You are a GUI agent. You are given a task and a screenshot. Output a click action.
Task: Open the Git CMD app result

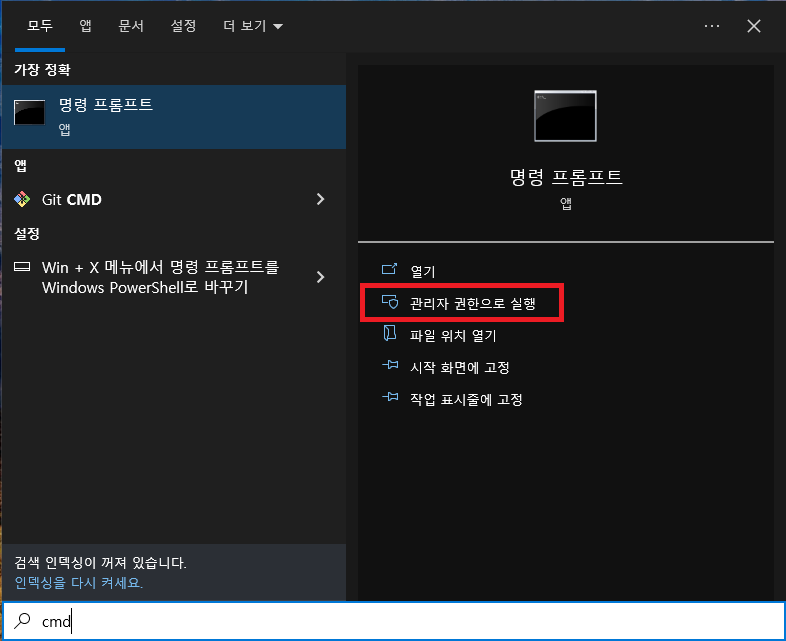click(174, 199)
